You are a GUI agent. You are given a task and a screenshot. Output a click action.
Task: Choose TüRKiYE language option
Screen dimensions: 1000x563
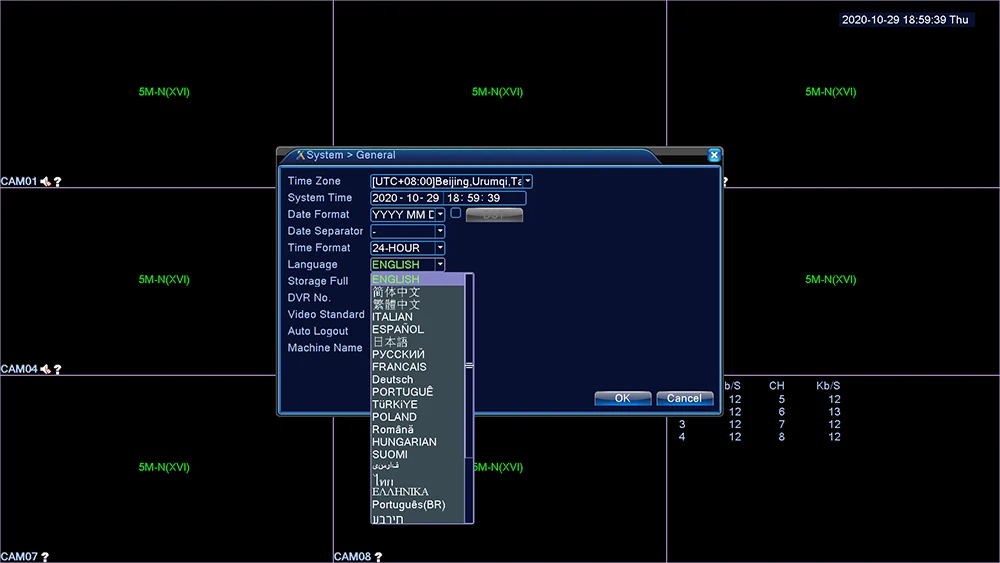(418, 404)
